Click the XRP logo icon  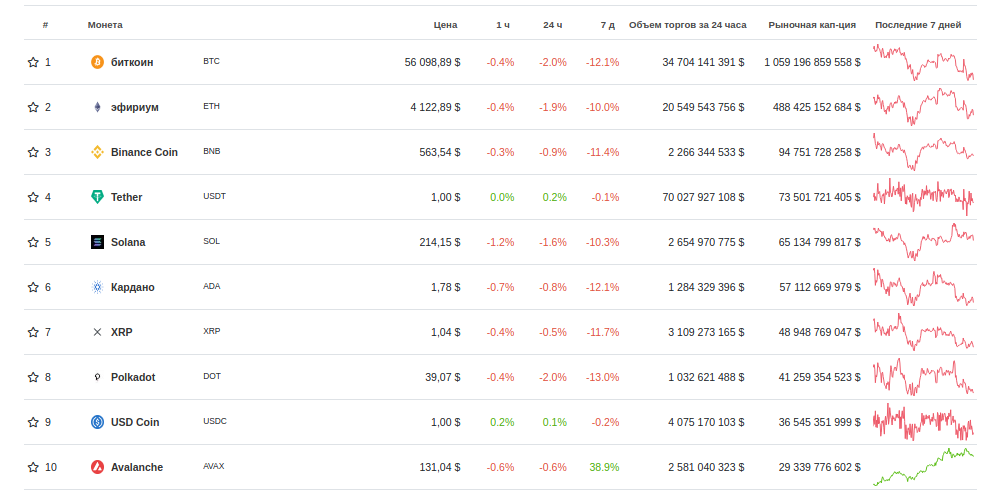[x=97, y=332]
